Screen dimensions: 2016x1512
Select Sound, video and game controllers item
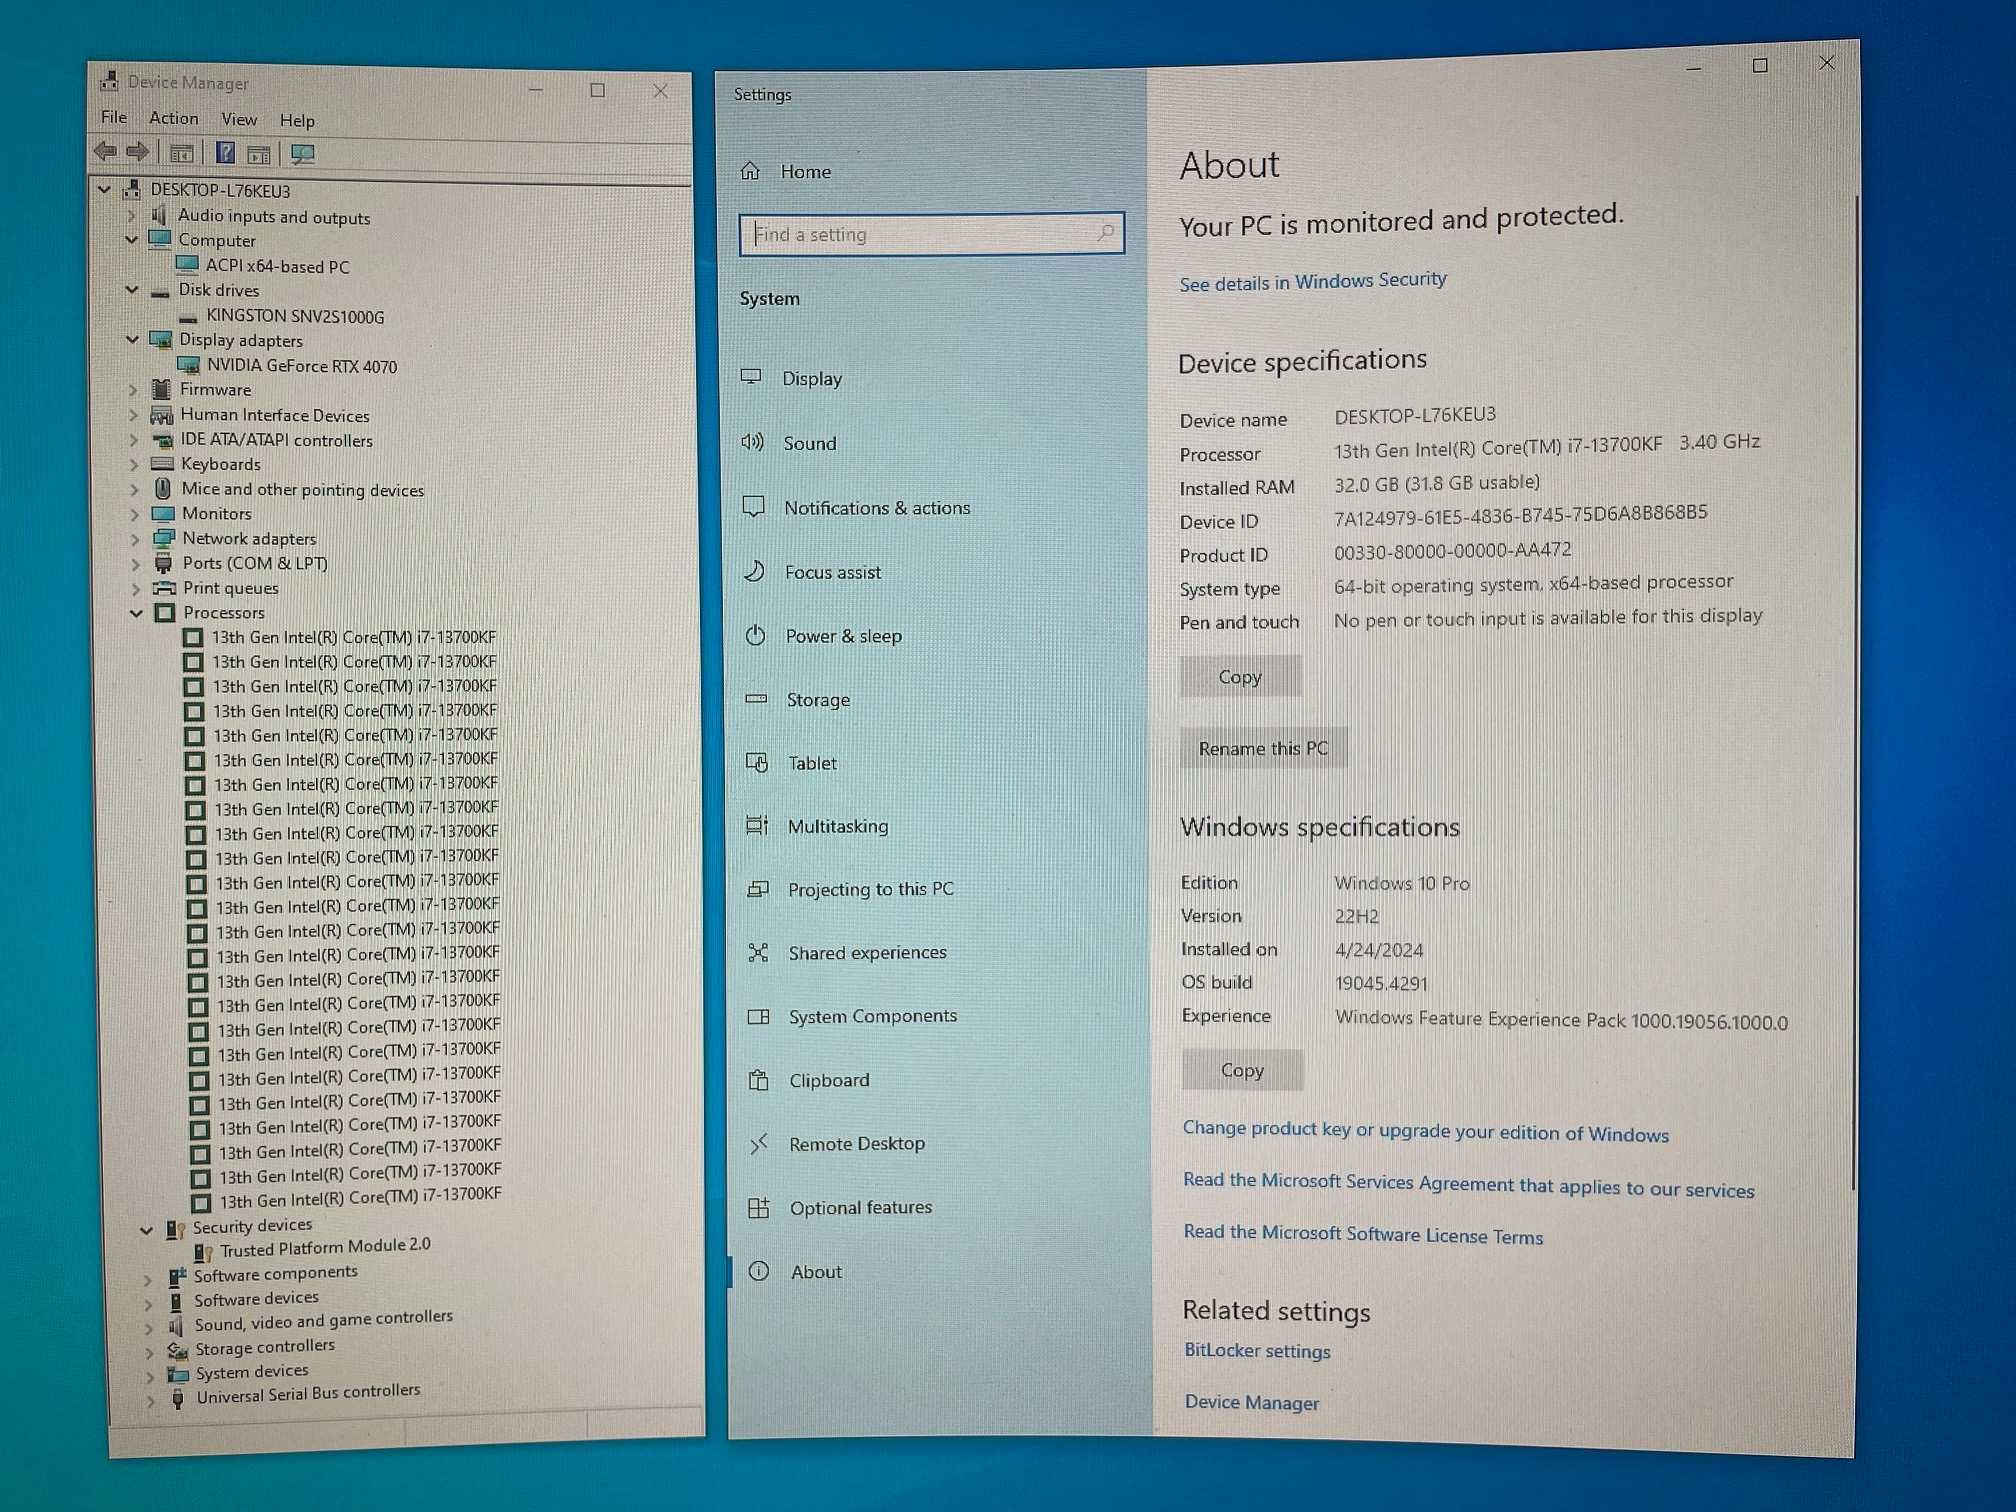pyautogui.click(x=323, y=1320)
